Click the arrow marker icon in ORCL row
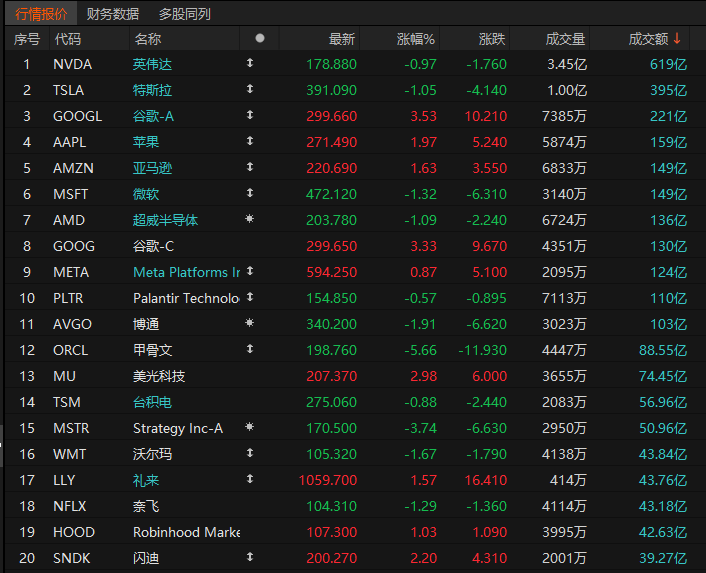This screenshot has width=706, height=573. 250,349
